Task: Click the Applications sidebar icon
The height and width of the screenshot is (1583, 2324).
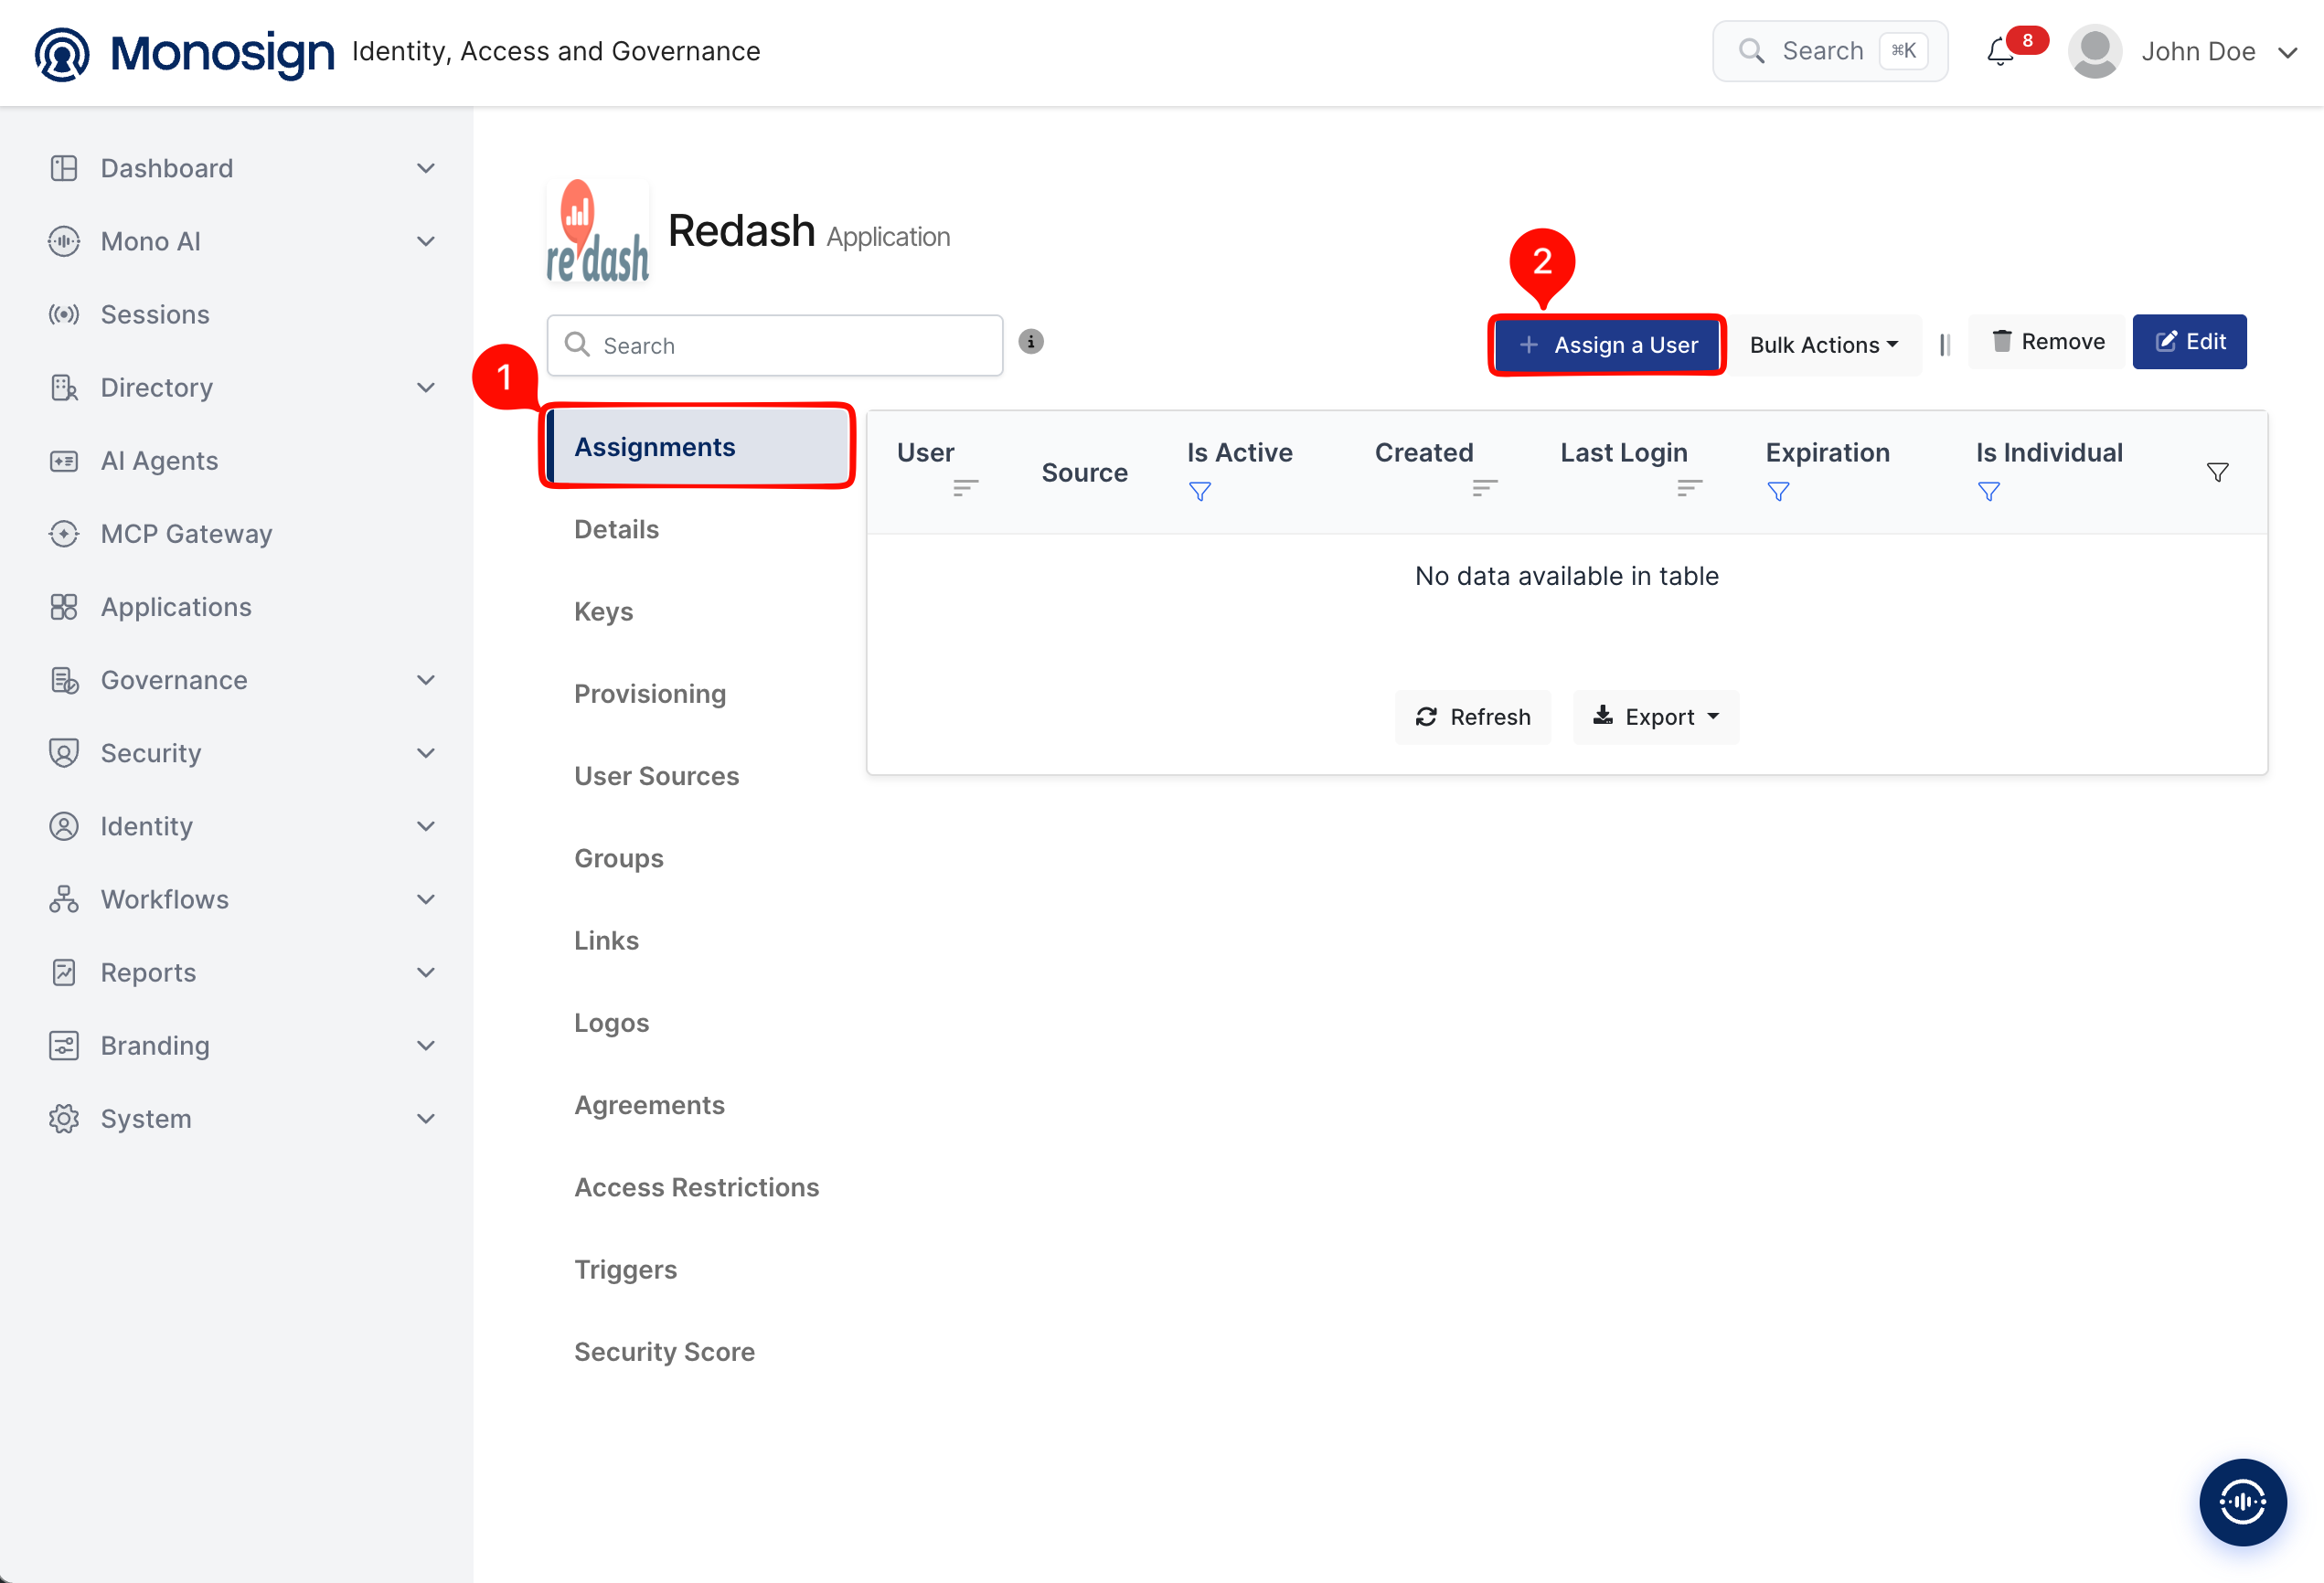Action: (x=64, y=607)
